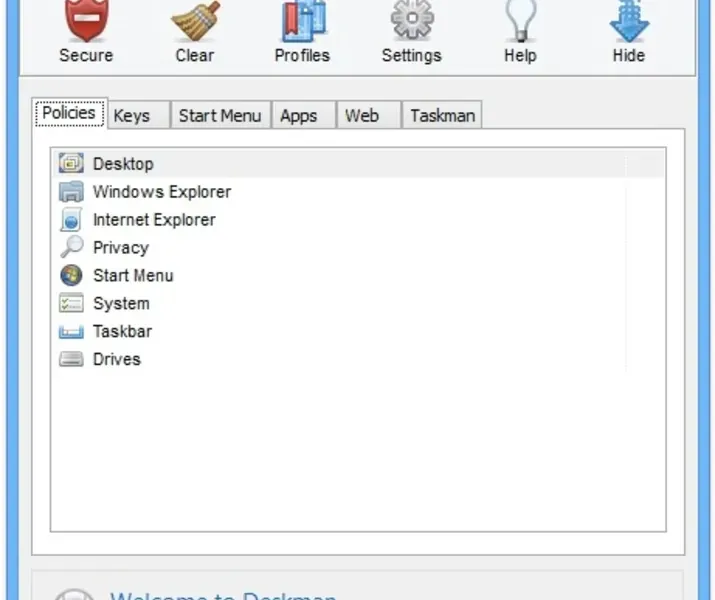Select the Start Menu orb icon
The width and height of the screenshot is (715, 600).
71,275
